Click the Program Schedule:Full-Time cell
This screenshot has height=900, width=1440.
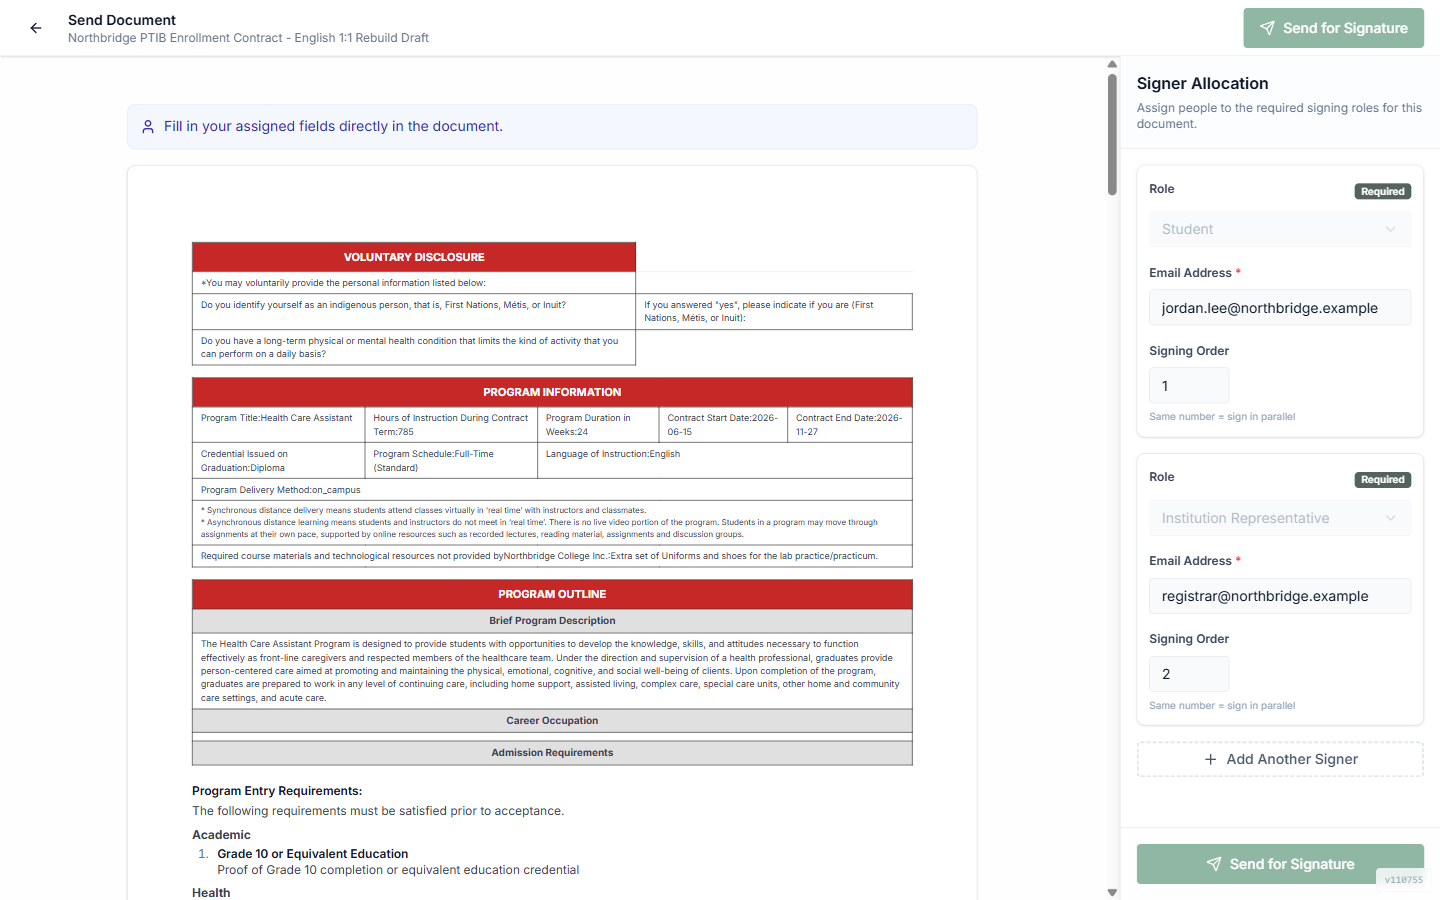coord(451,461)
